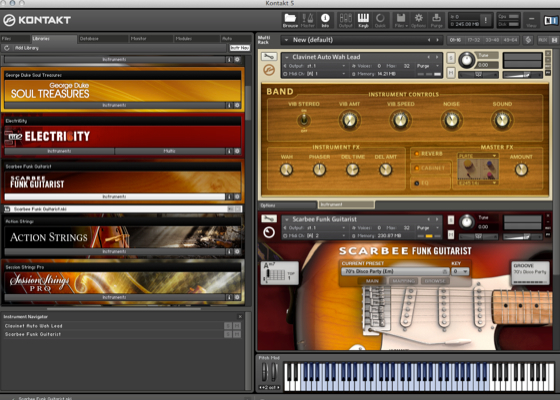Click the multi rack workspace icon beside 49-64

(528, 40)
